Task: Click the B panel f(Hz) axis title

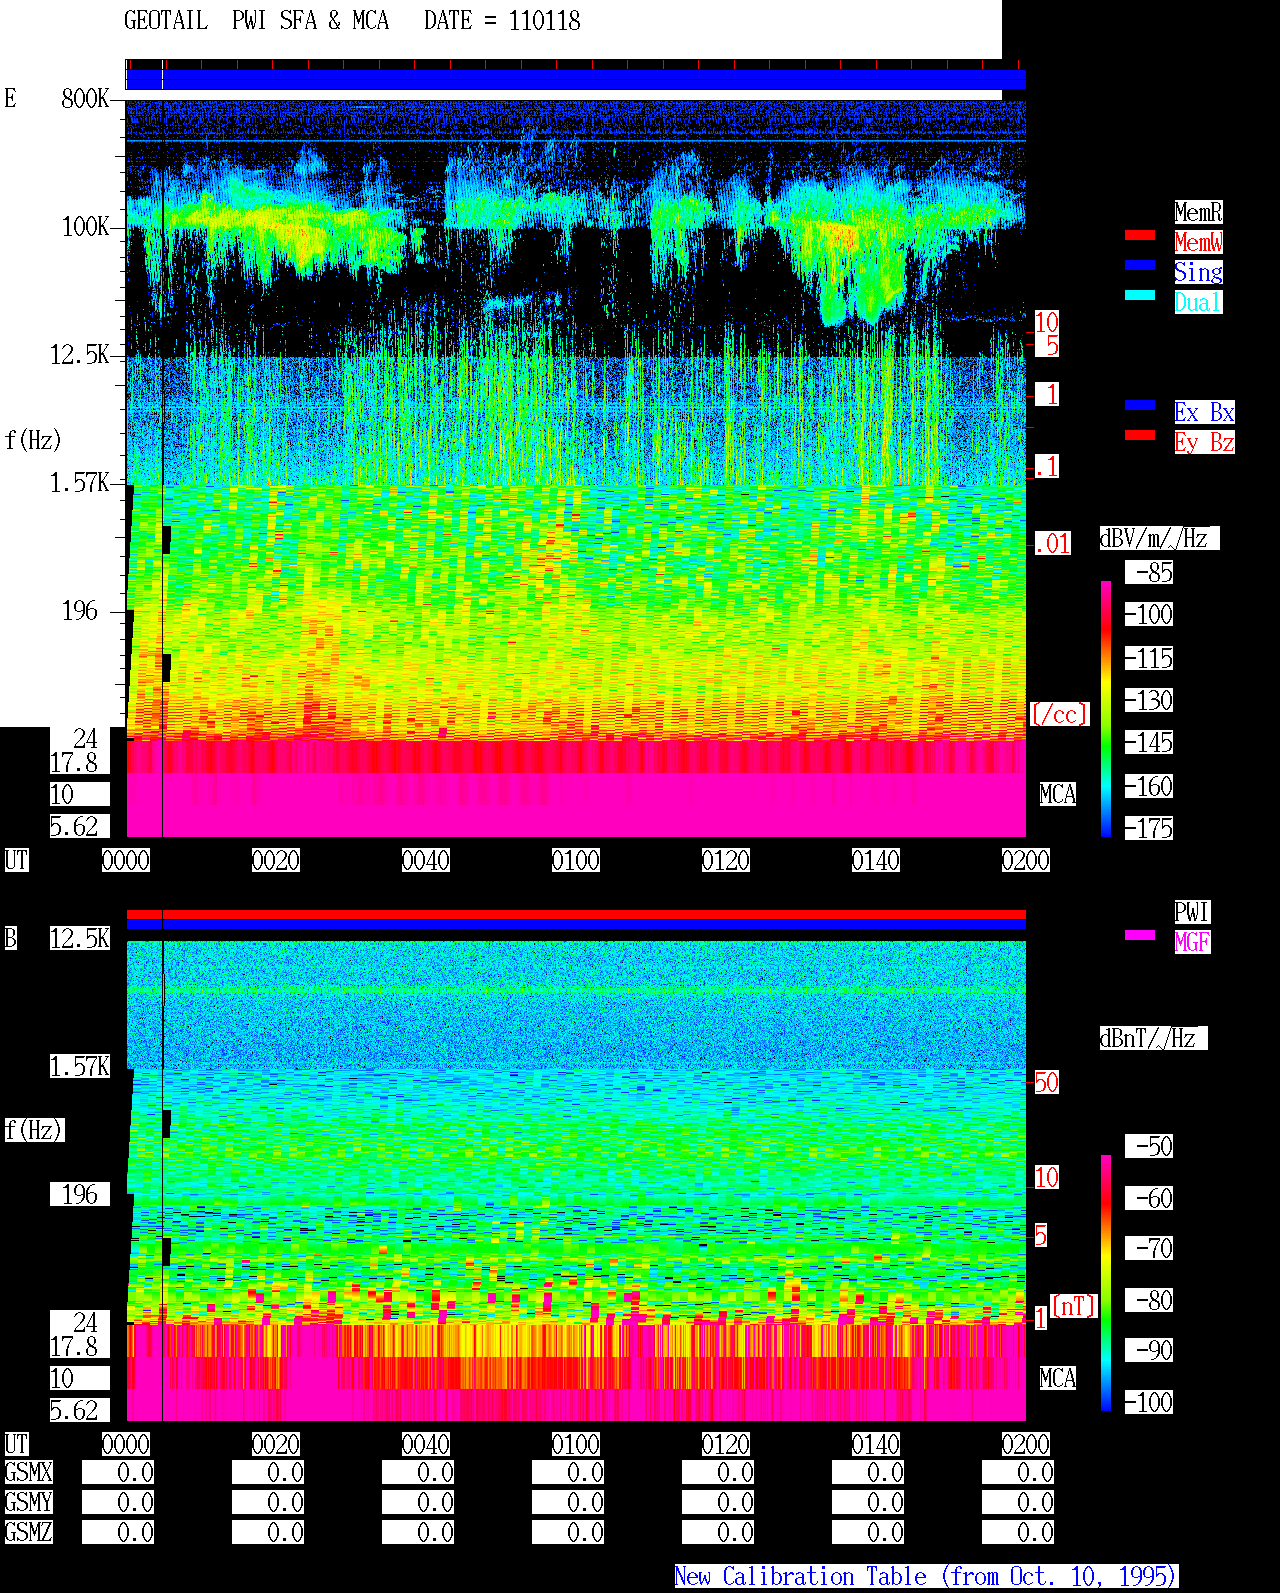Action: point(34,1130)
